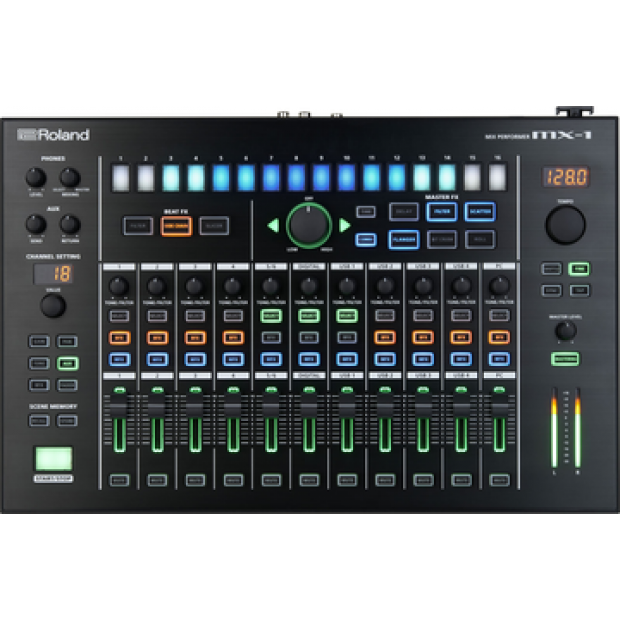The image size is (620, 620).
Task: Tap step pad 10 in top row
Action: pyautogui.click(x=347, y=178)
